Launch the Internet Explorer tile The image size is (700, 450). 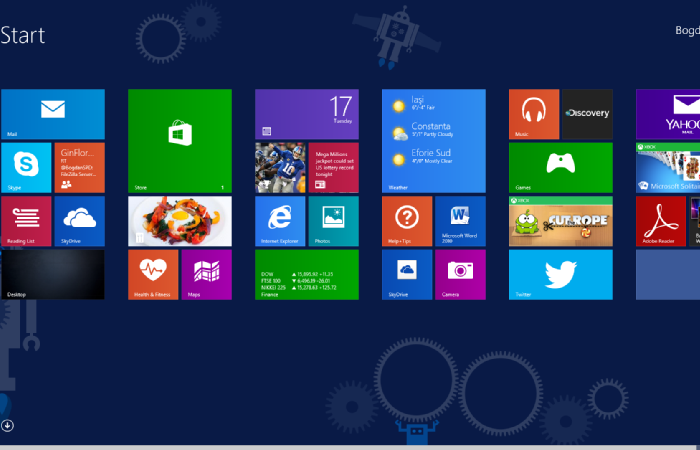280,221
